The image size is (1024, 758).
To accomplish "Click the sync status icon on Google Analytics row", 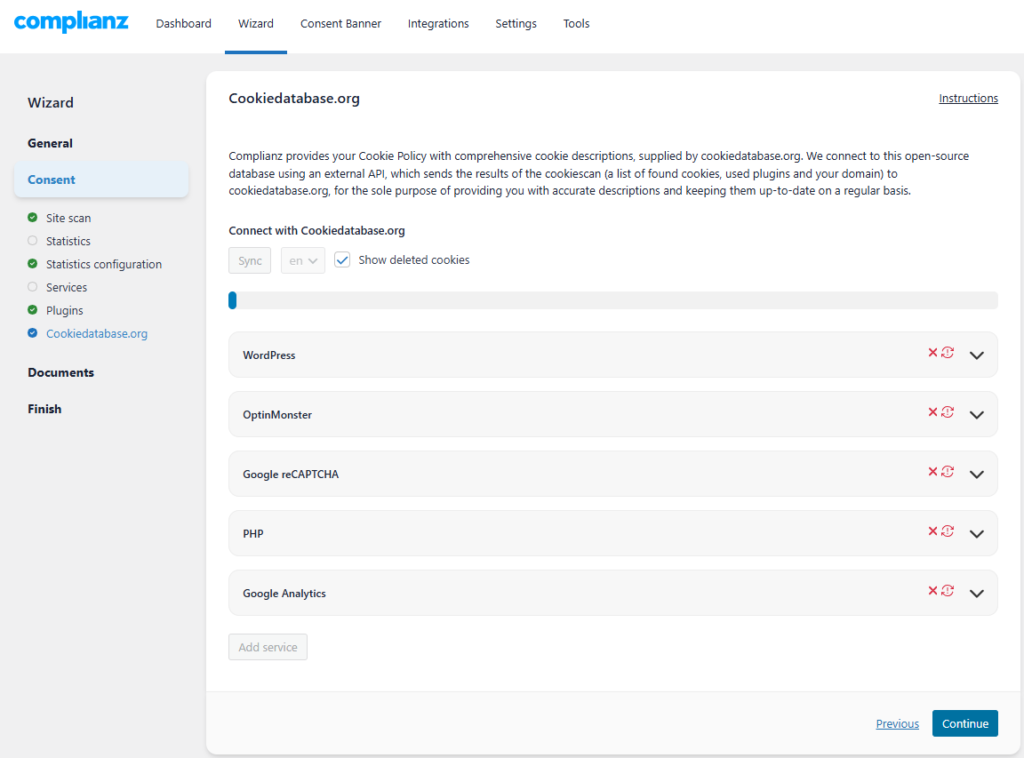I will [x=948, y=590].
